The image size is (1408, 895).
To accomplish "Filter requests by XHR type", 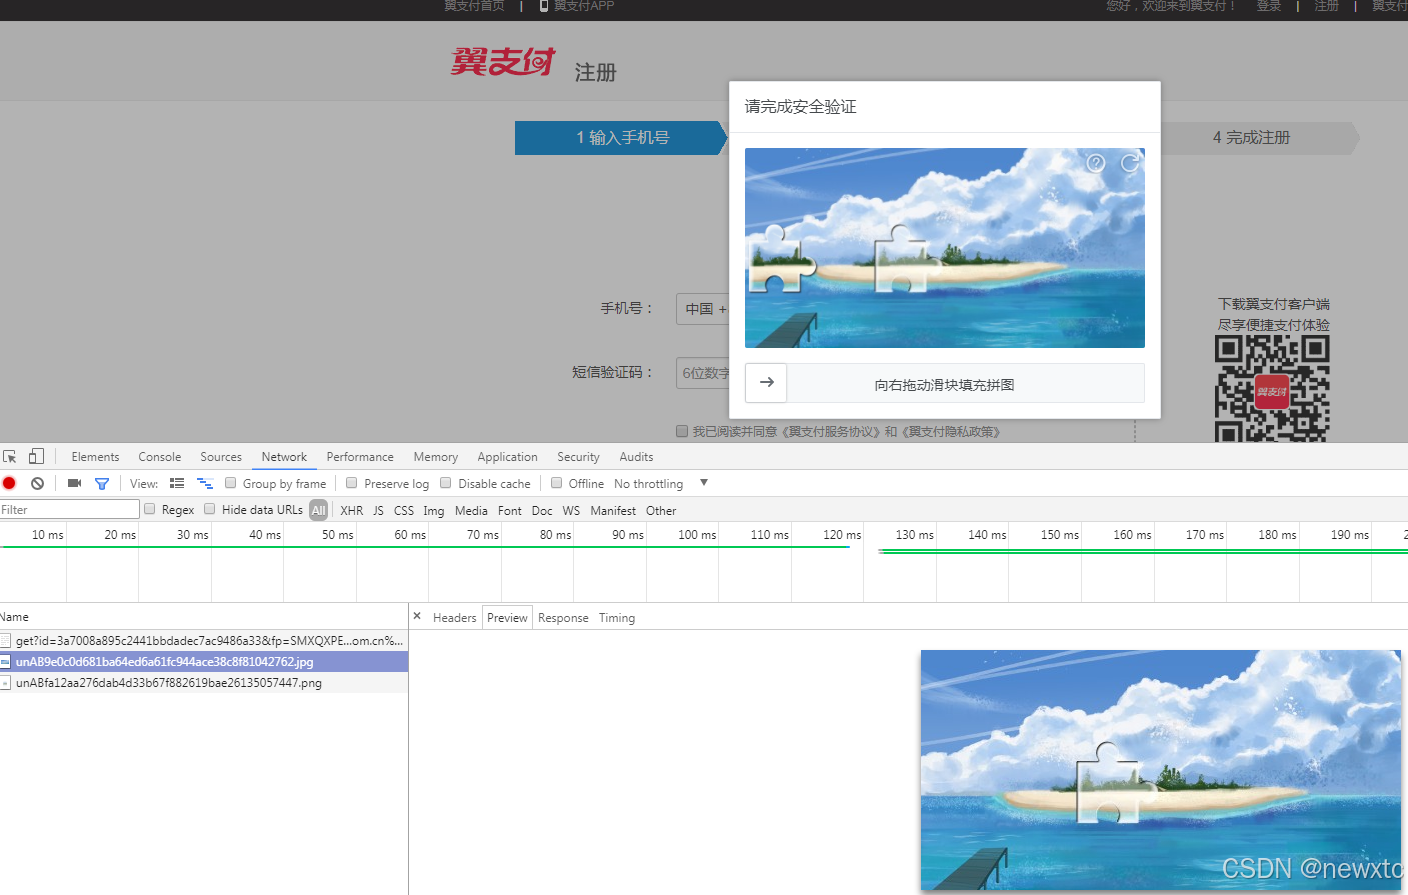I will pos(352,510).
